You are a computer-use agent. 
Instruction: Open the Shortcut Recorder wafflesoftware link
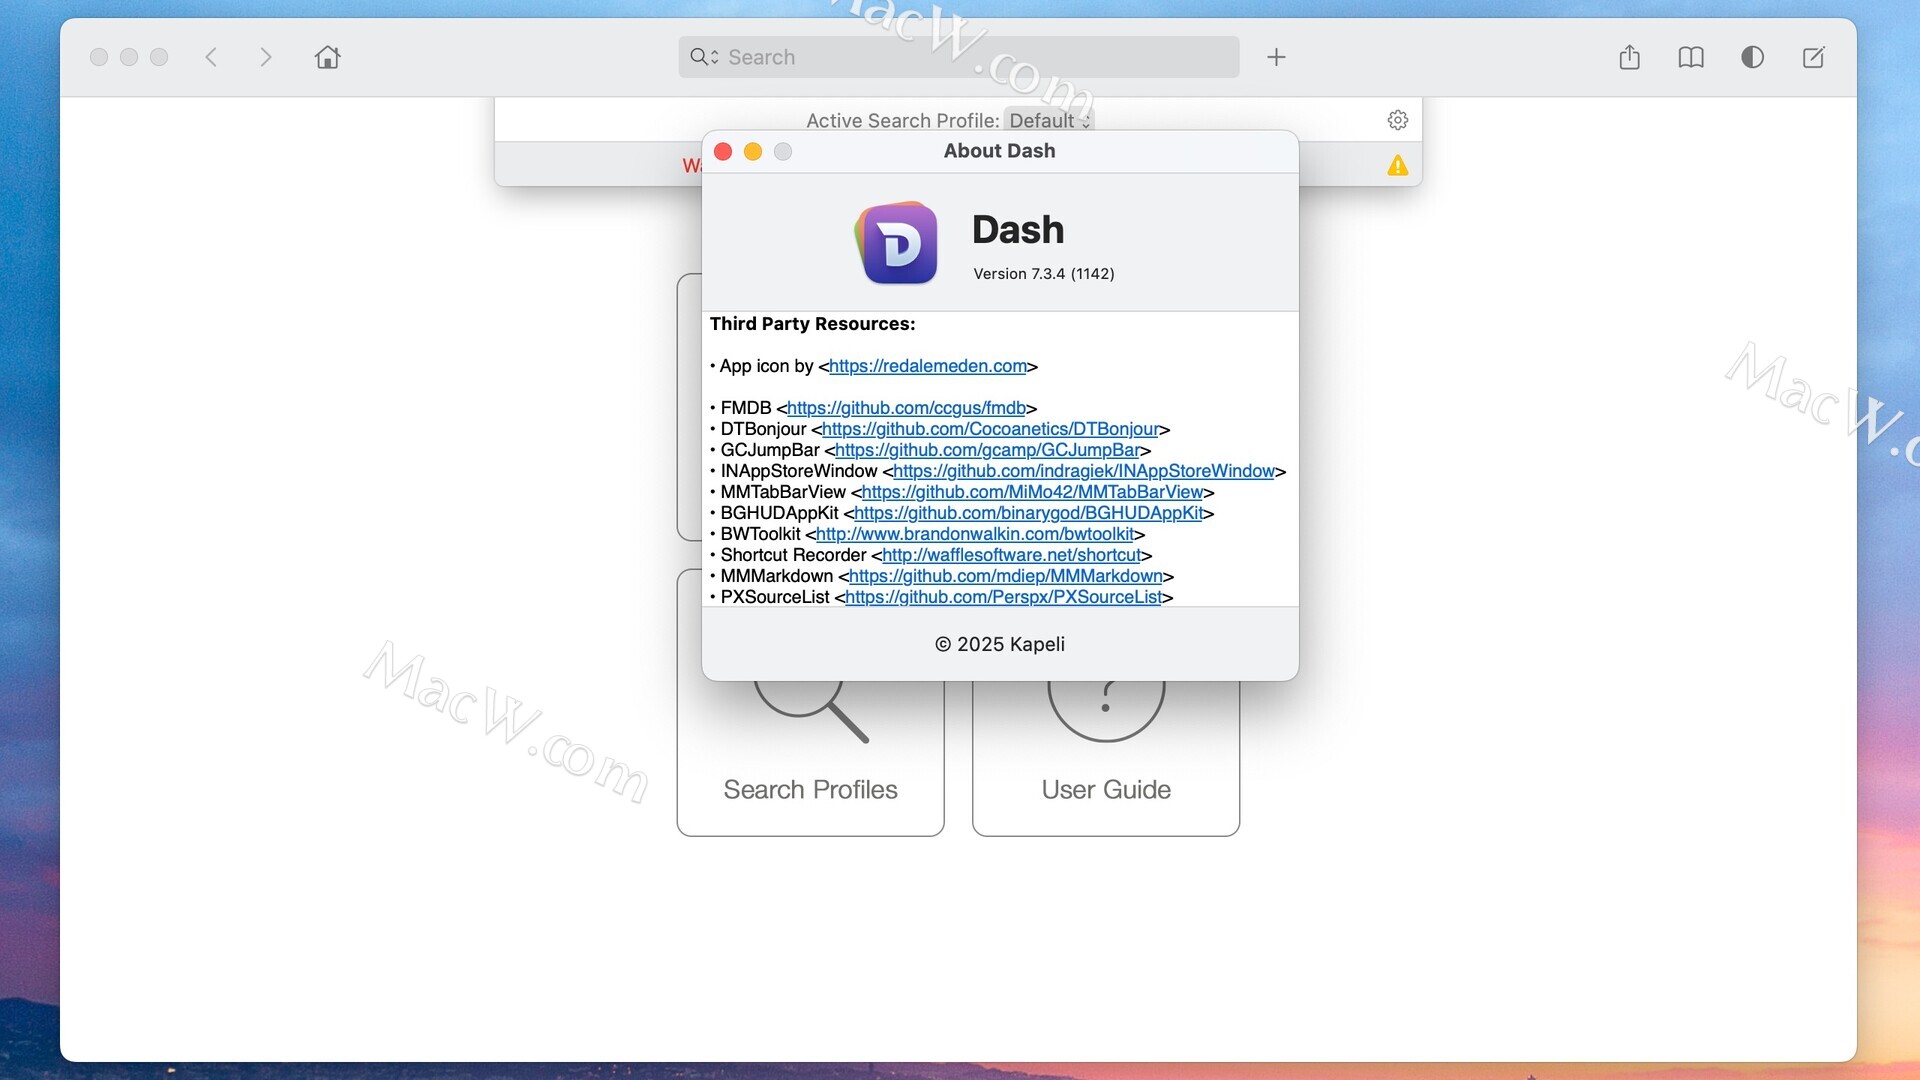coord(1011,555)
